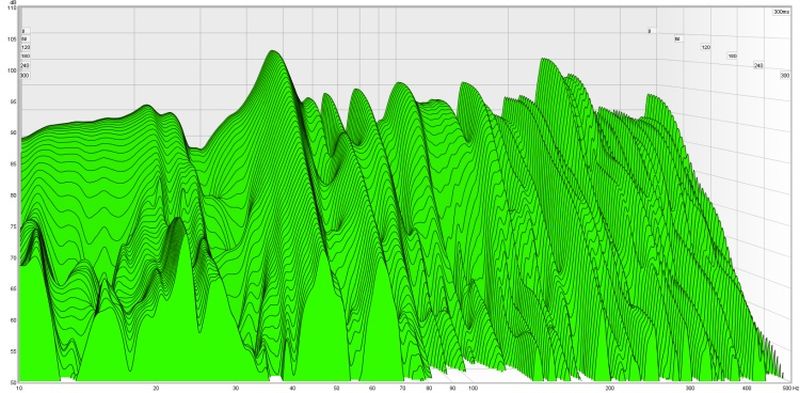Click the 60 tick on the dB scale
This screenshot has height=393, width=800.
coord(14,320)
